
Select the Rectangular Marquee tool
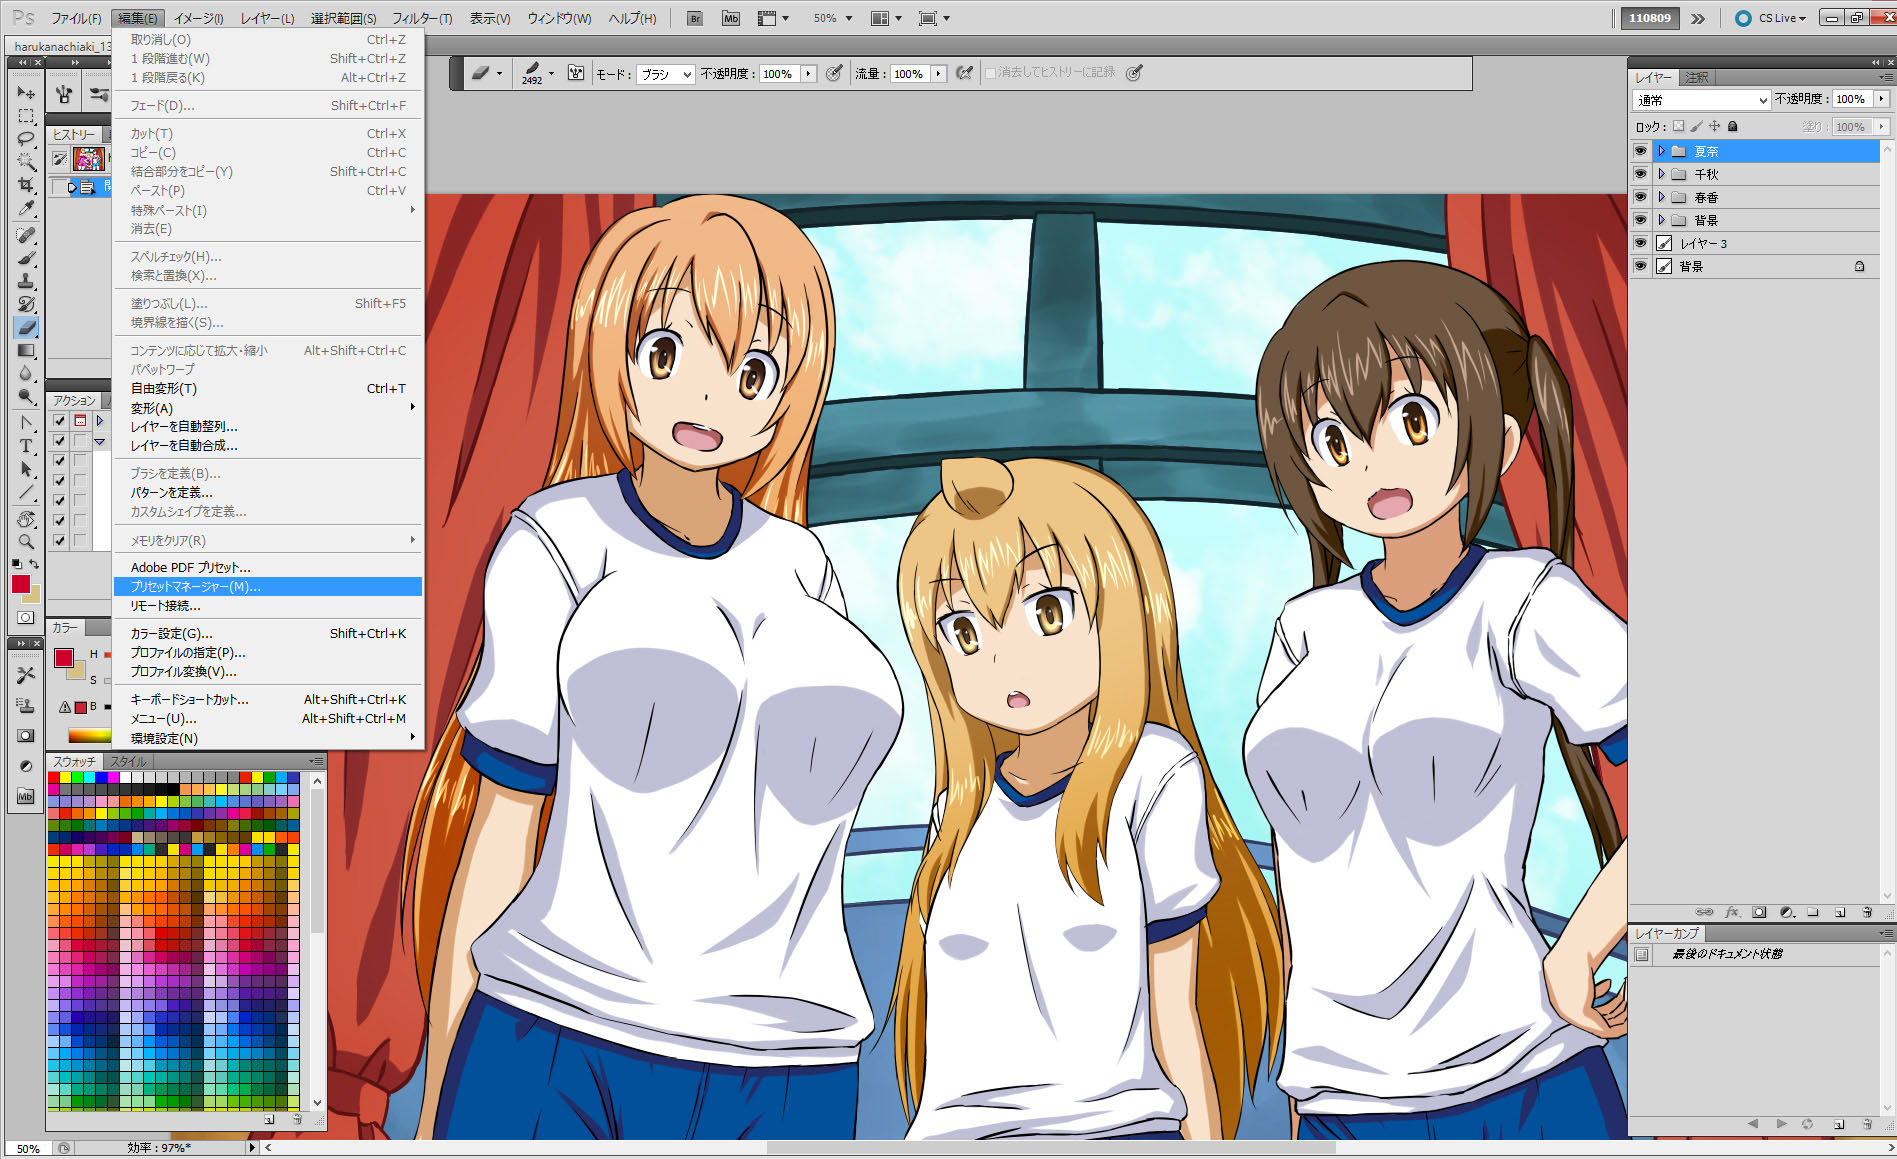pyautogui.click(x=26, y=116)
